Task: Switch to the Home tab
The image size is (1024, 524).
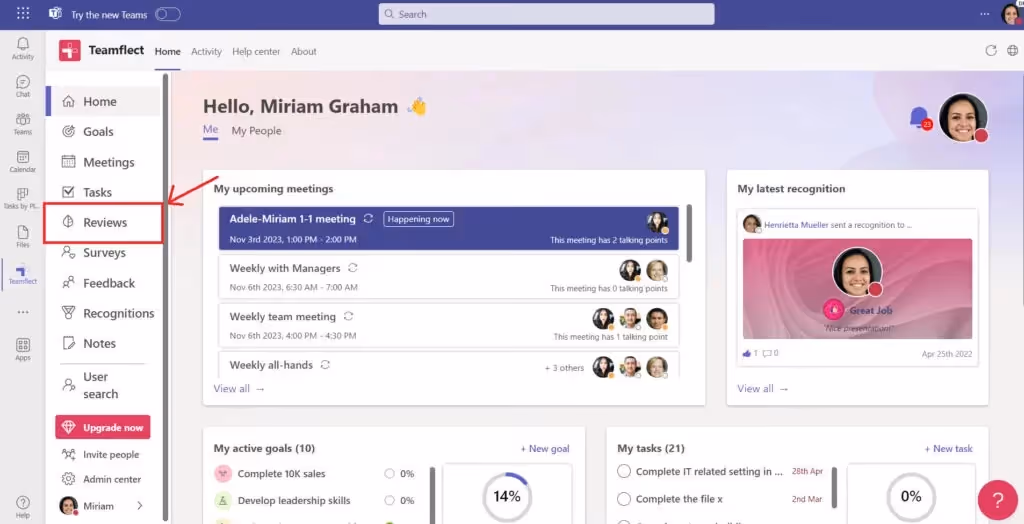Action: click(167, 52)
